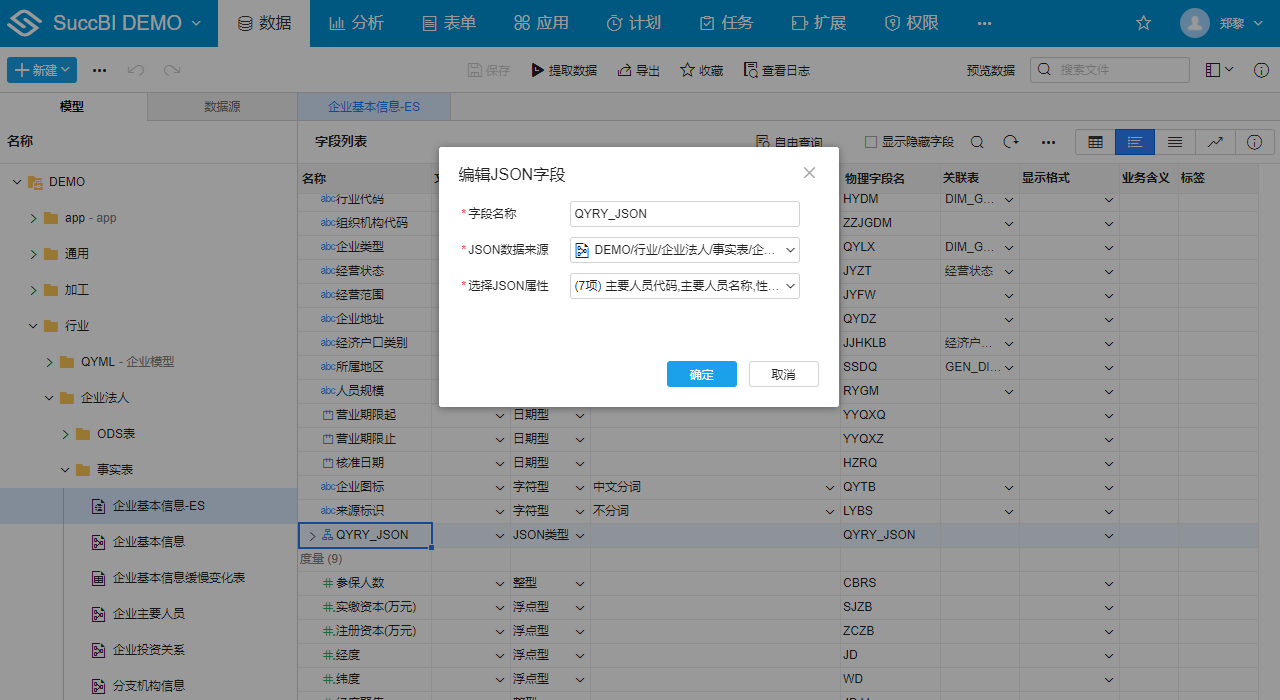
Task: Open the view log toolbar item
Action: (776, 70)
